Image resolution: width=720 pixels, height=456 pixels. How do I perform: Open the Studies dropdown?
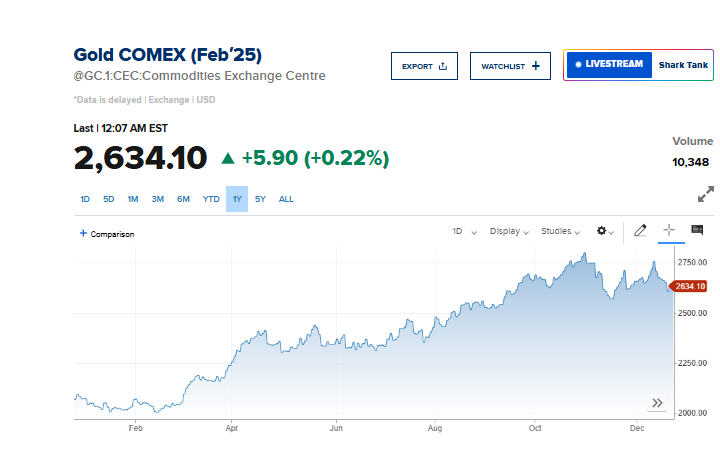click(560, 231)
